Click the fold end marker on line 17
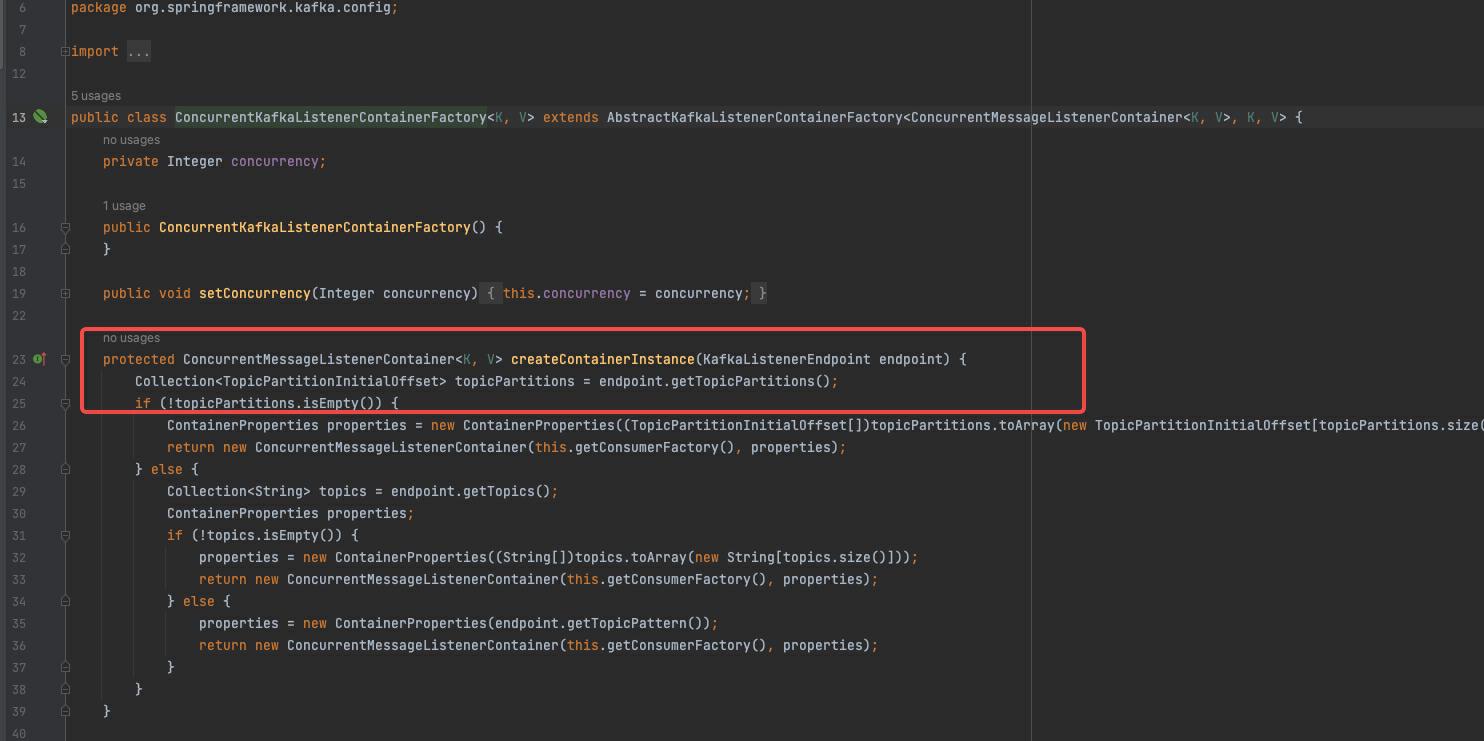 point(65,249)
